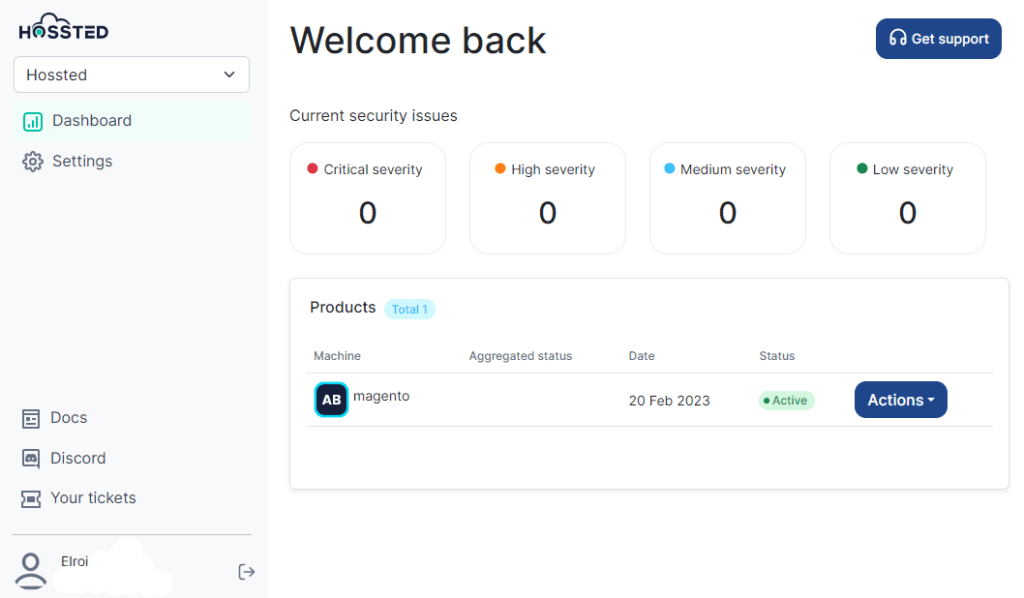This screenshot has height=598, width=1024.
Task: Select the Medium severity card
Action: click(x=727, y=198)
